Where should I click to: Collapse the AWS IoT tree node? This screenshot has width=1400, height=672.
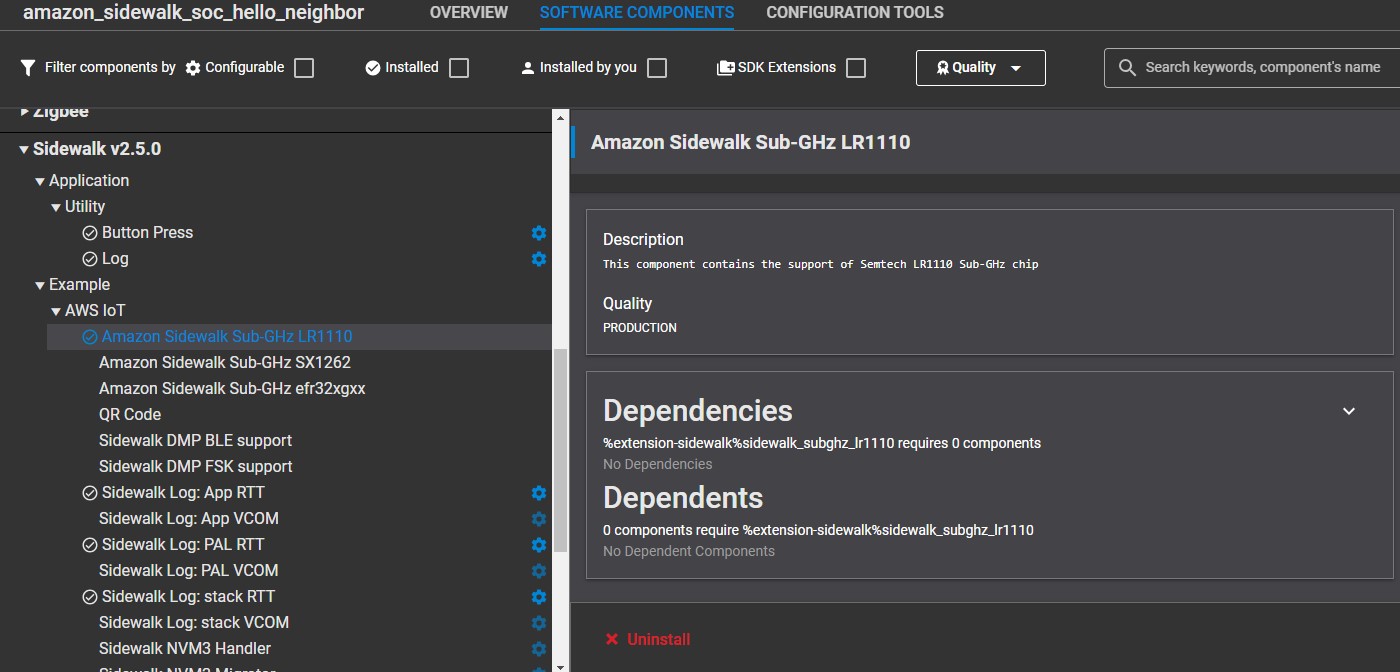pyautogui.click(x=55, y=310)
